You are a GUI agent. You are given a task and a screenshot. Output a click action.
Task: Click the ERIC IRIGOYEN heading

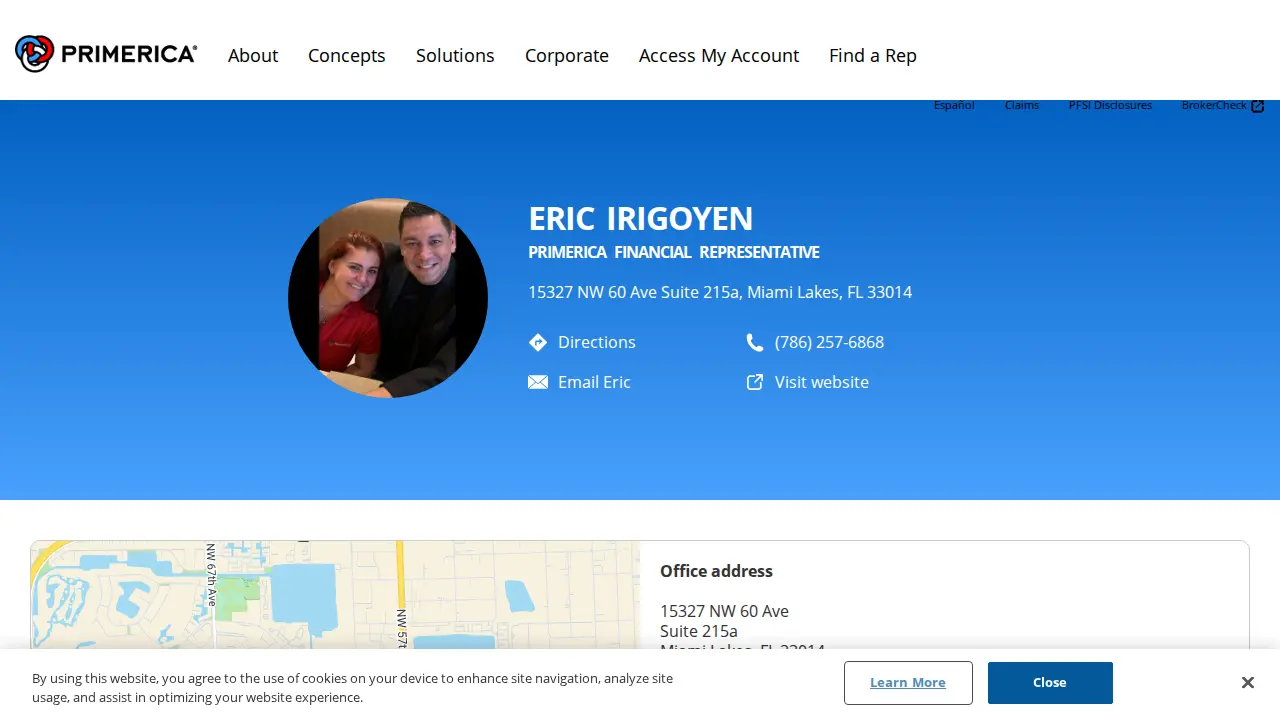pos(641,218)
